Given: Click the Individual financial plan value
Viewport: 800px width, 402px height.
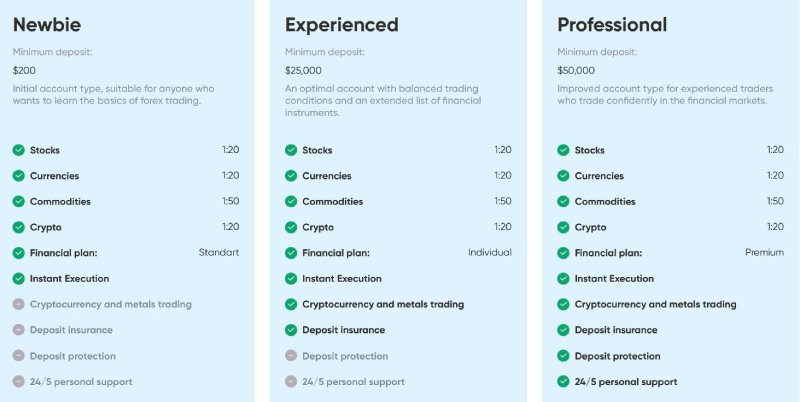Looking at the screenshot, I should (x=490, y=252).
